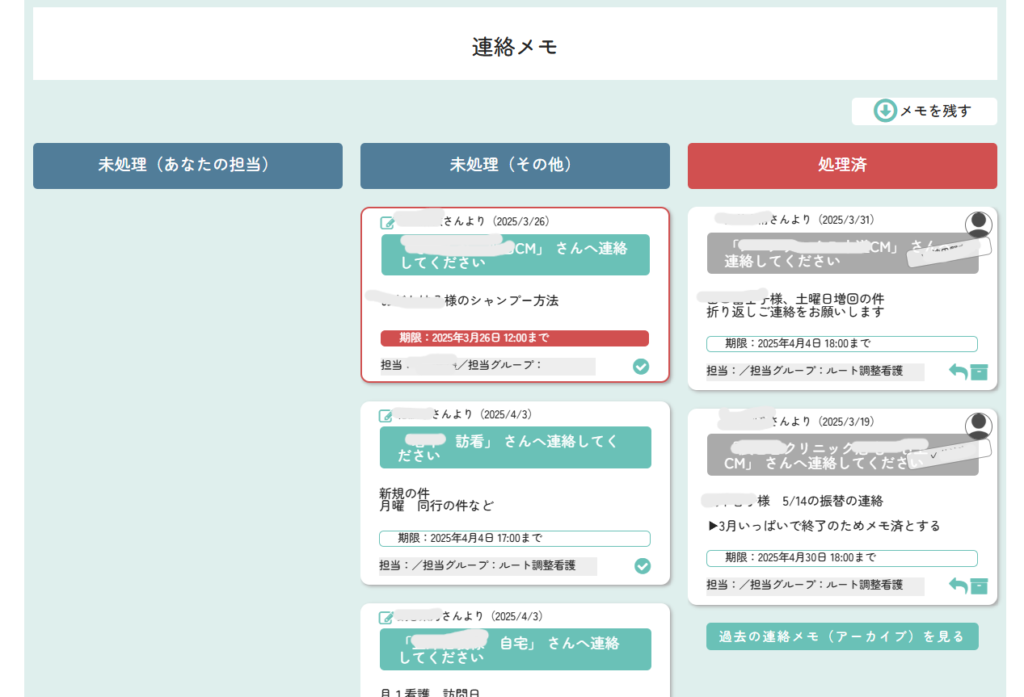Image resolution: width=1024 pixels, height=697 pixels.
Task: Select the 未処理（あなたの担当） column header
Action: coord(188,165)
